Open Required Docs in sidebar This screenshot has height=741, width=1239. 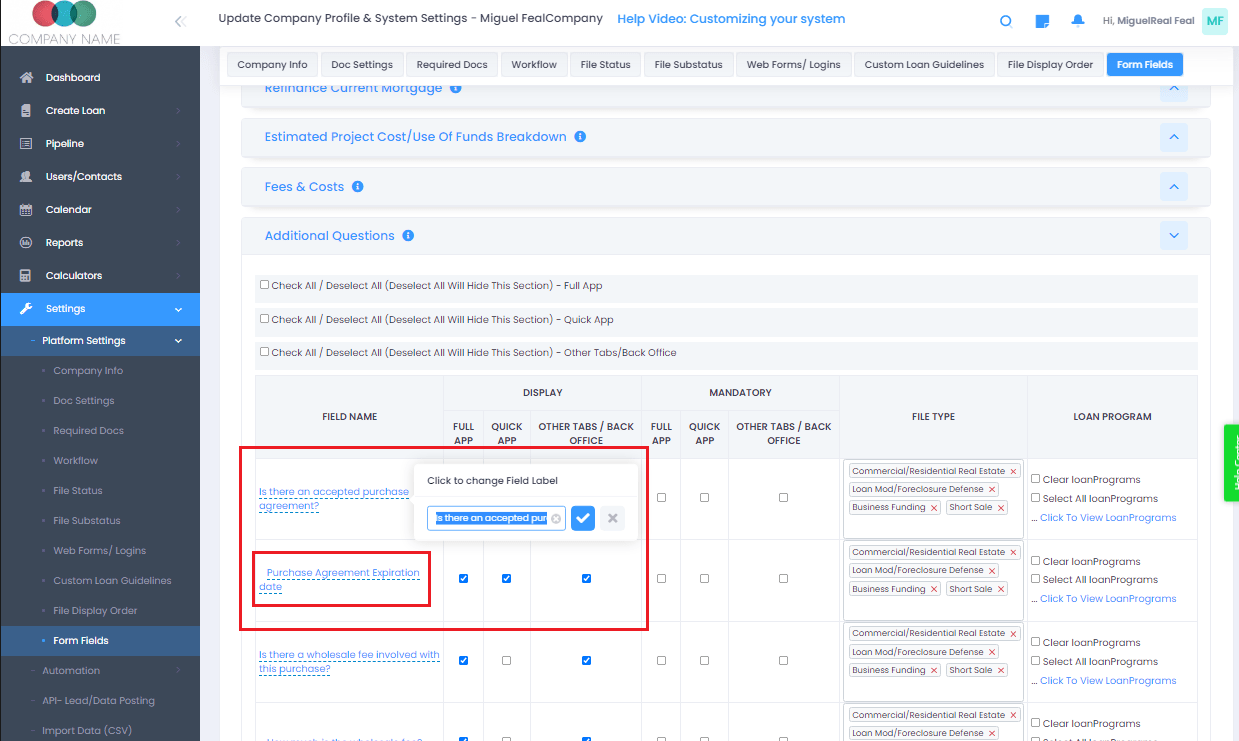tap(88, 431)
